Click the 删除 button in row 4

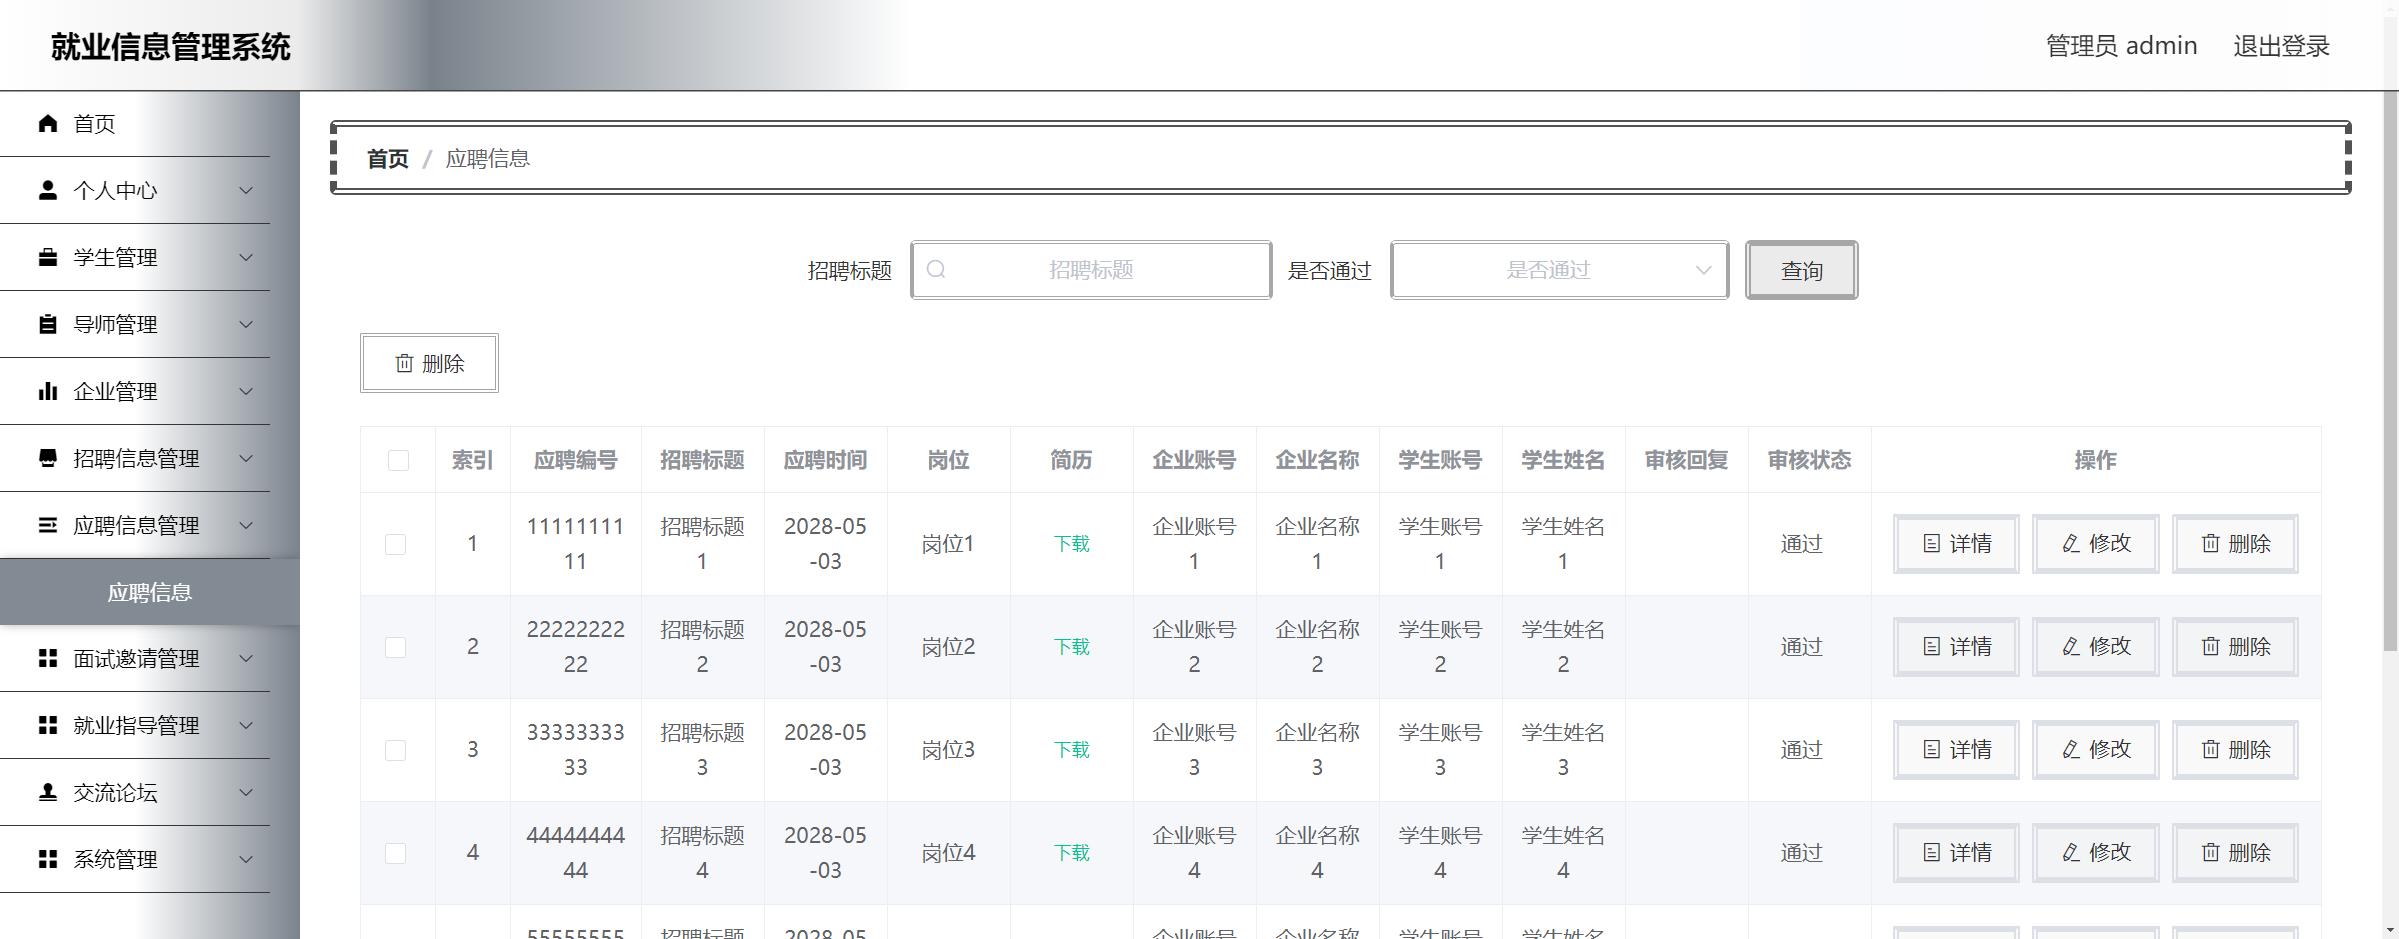tap(2235, 852)
